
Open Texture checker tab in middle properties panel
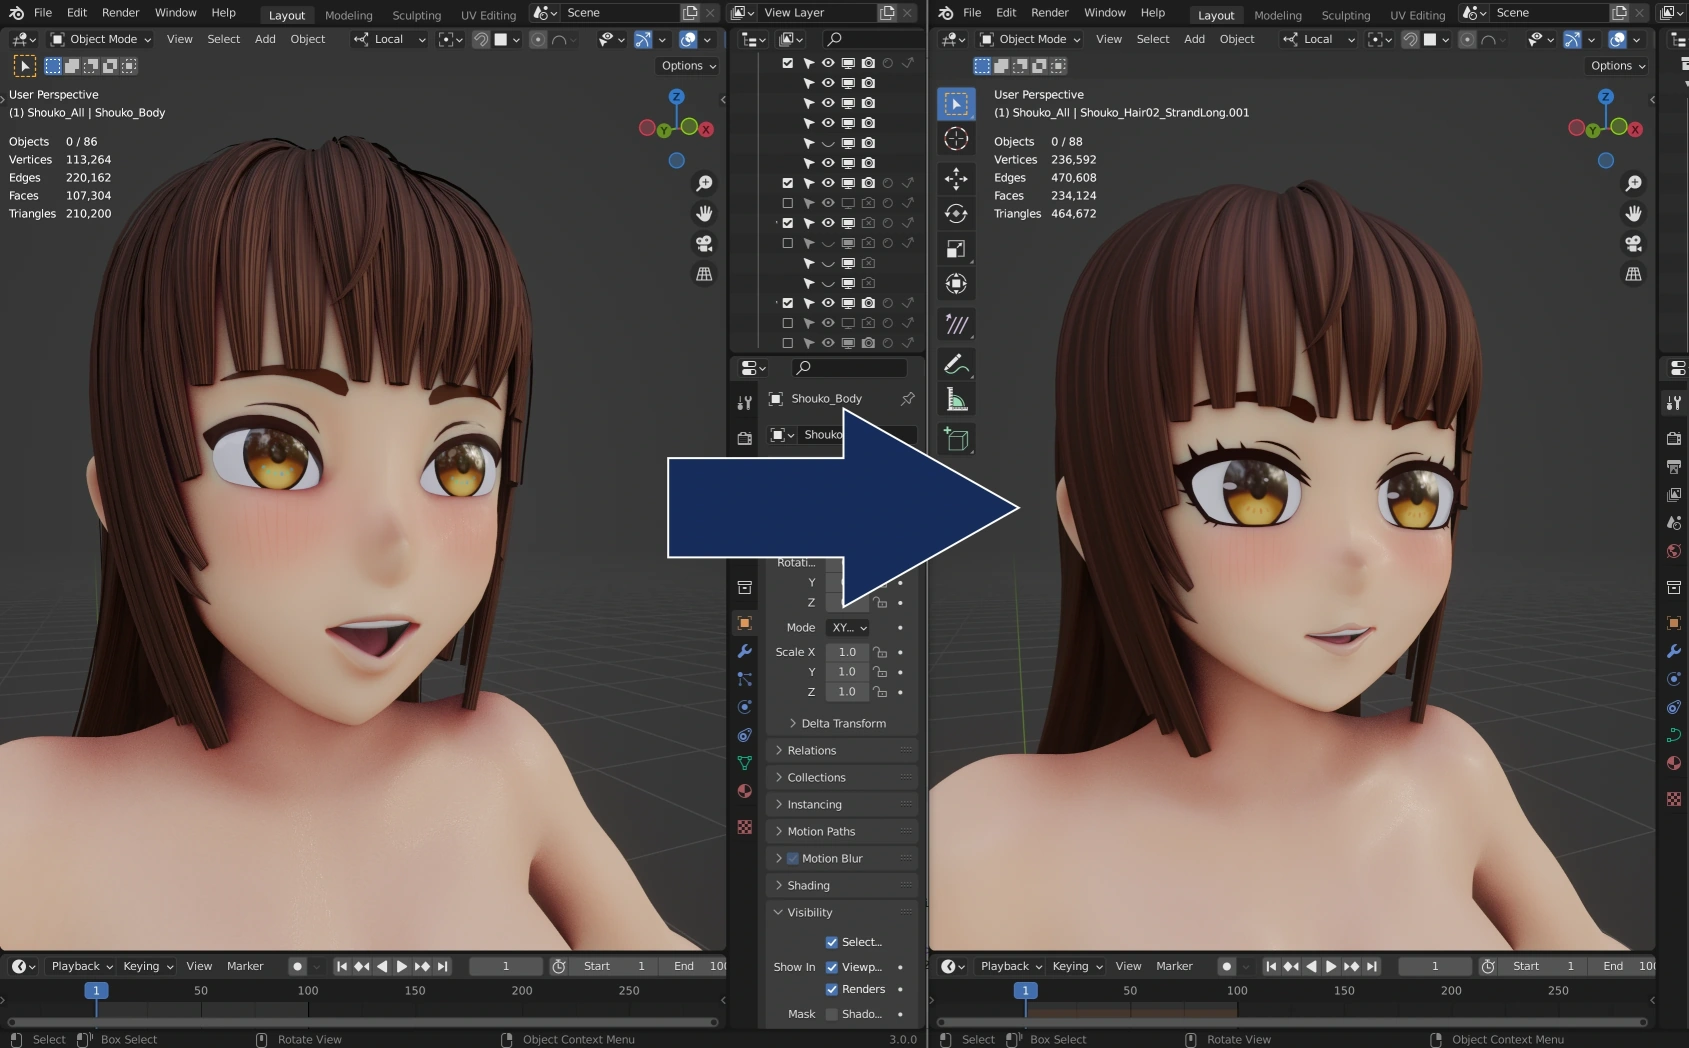pyautogui.click(x=744, y=827)
